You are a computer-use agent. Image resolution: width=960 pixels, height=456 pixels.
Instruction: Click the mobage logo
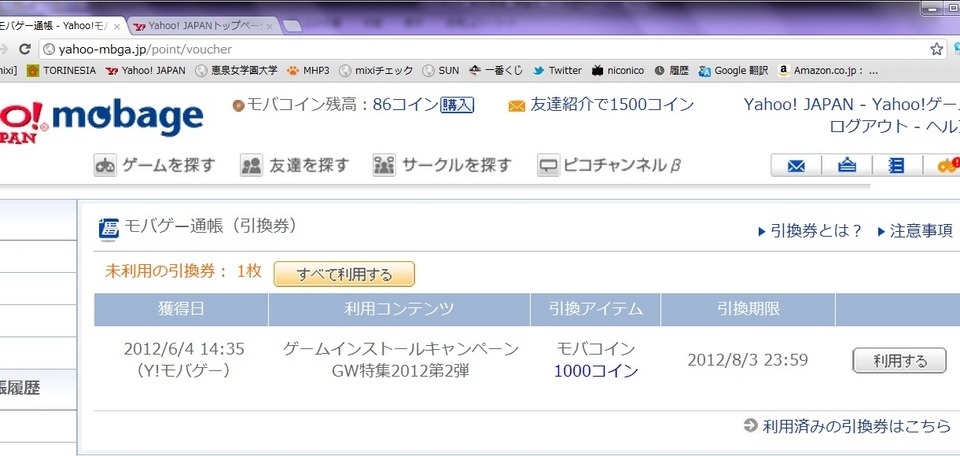(127, 119)
